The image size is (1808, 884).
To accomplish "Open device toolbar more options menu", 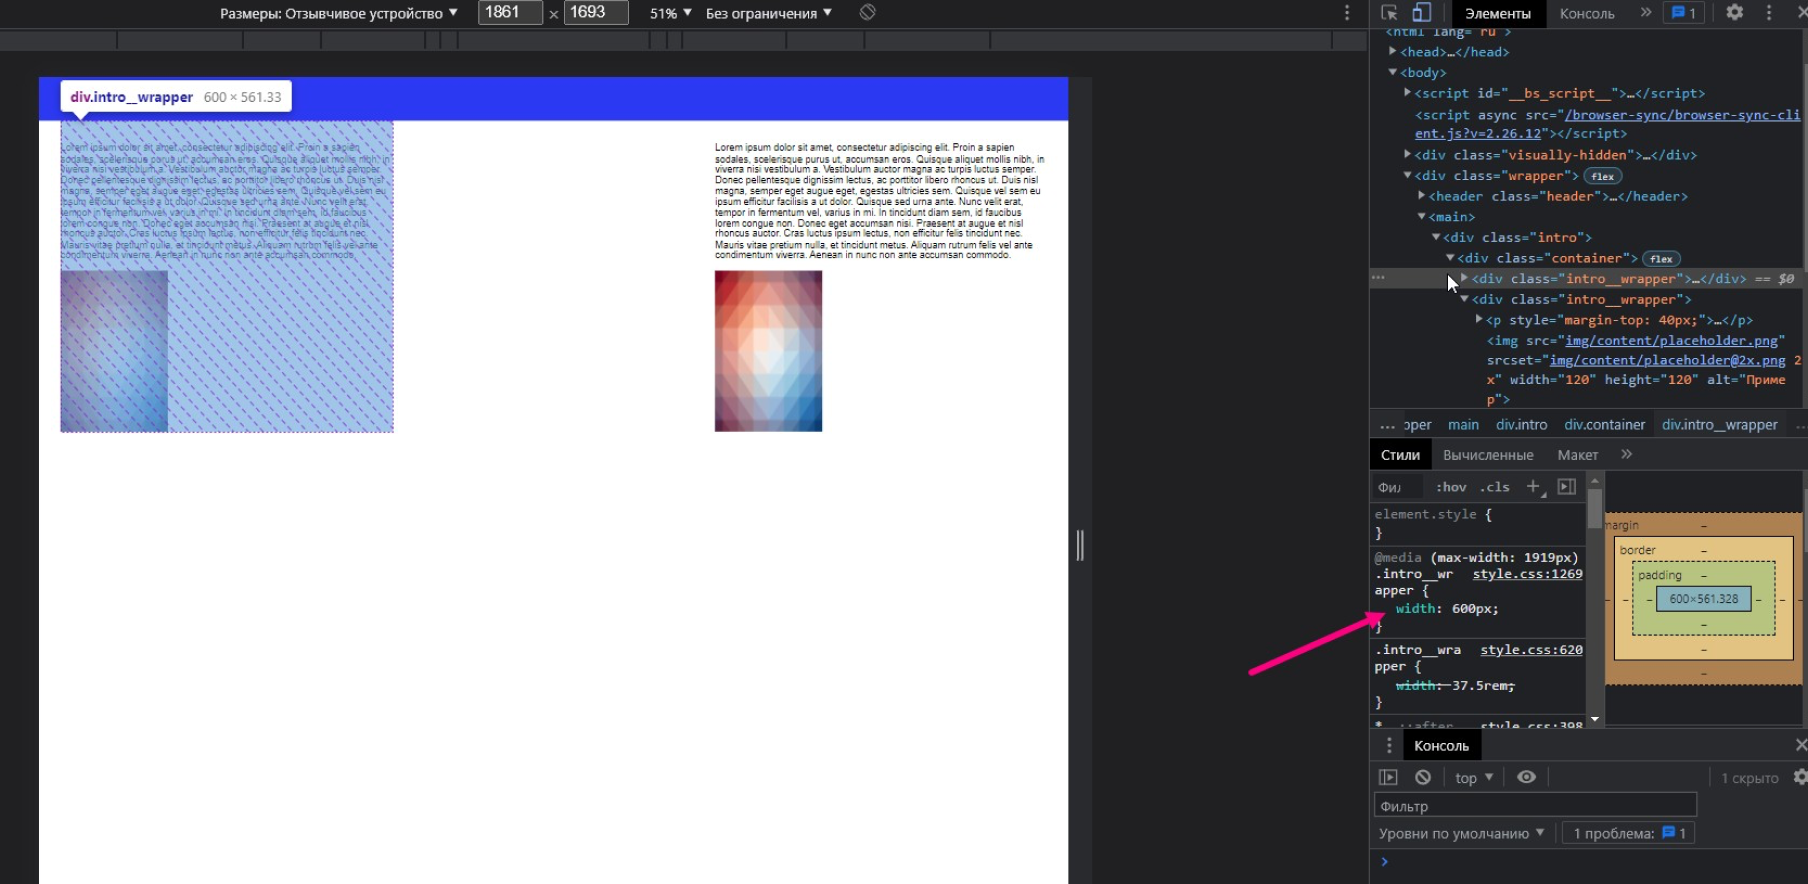I will coord(1347,13).
